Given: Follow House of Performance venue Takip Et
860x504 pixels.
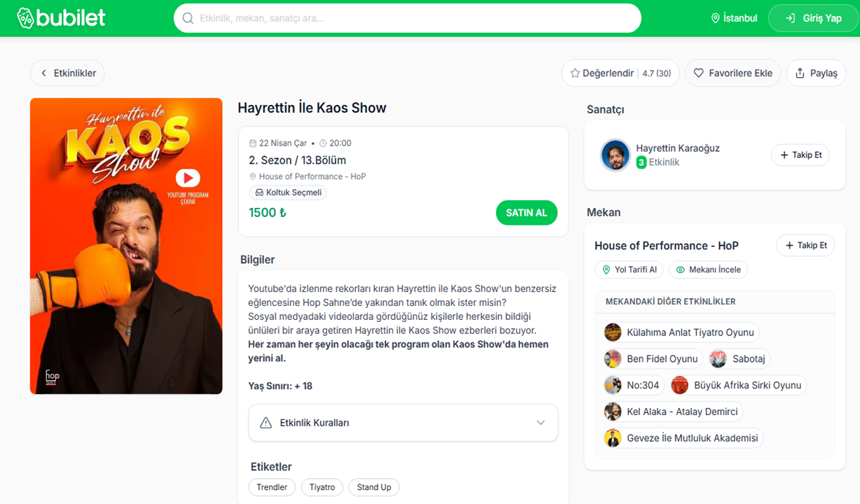Looking at the screenshot, I should point(806,245).
